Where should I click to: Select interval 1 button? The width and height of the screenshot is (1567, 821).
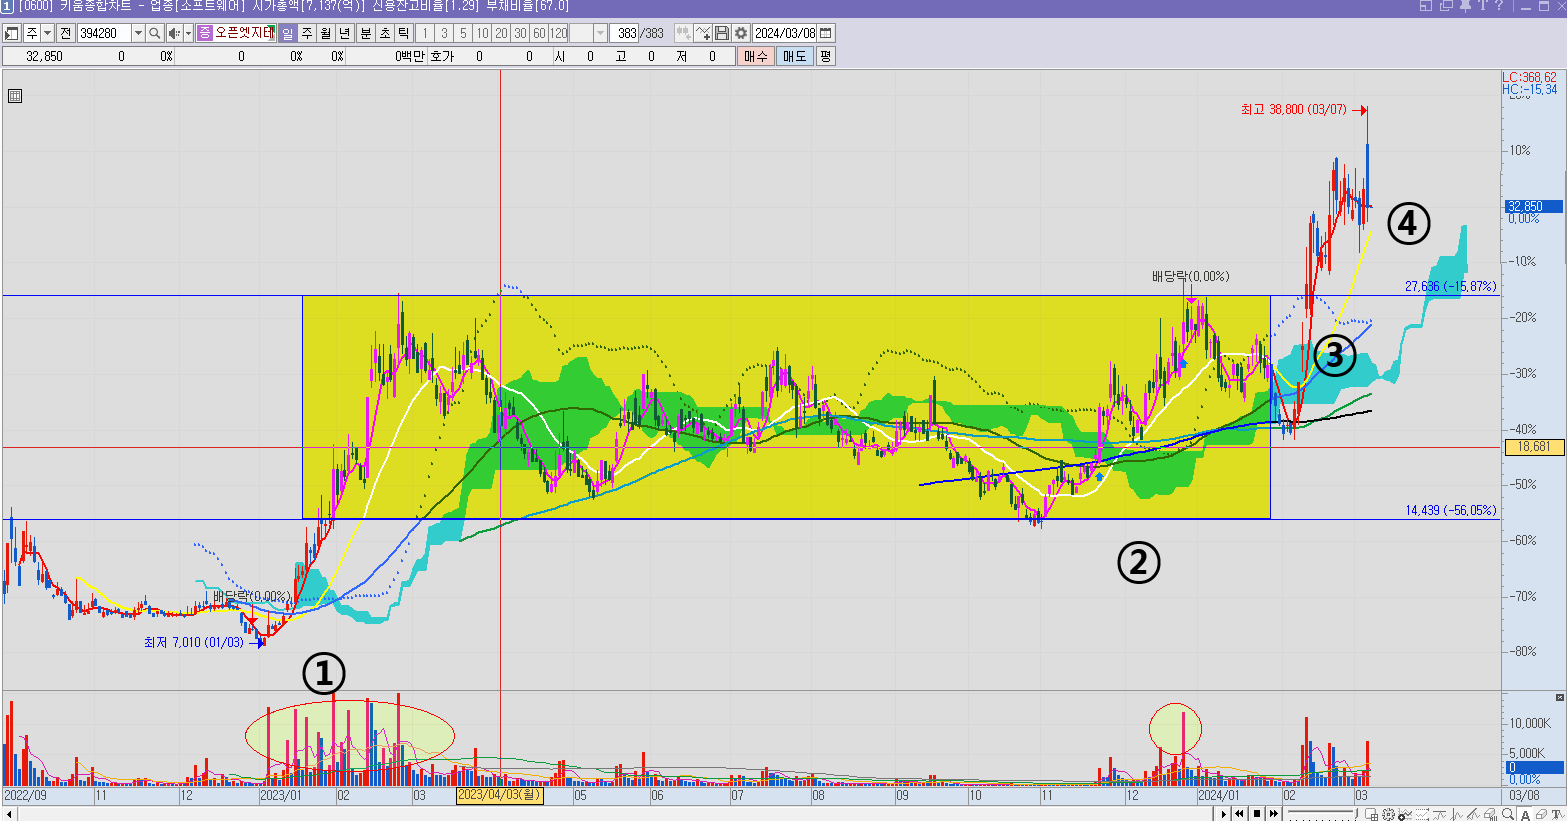click(425, 33)
